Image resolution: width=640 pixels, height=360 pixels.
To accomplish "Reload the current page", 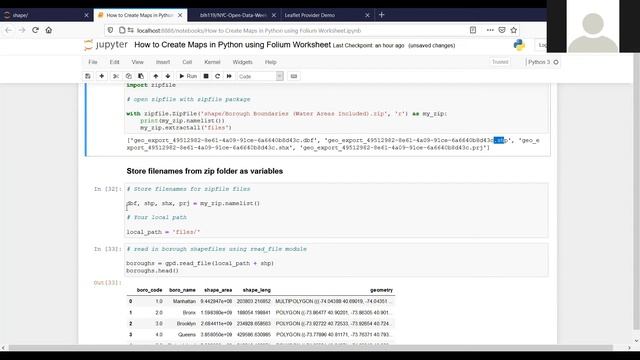I will [36, 30].
